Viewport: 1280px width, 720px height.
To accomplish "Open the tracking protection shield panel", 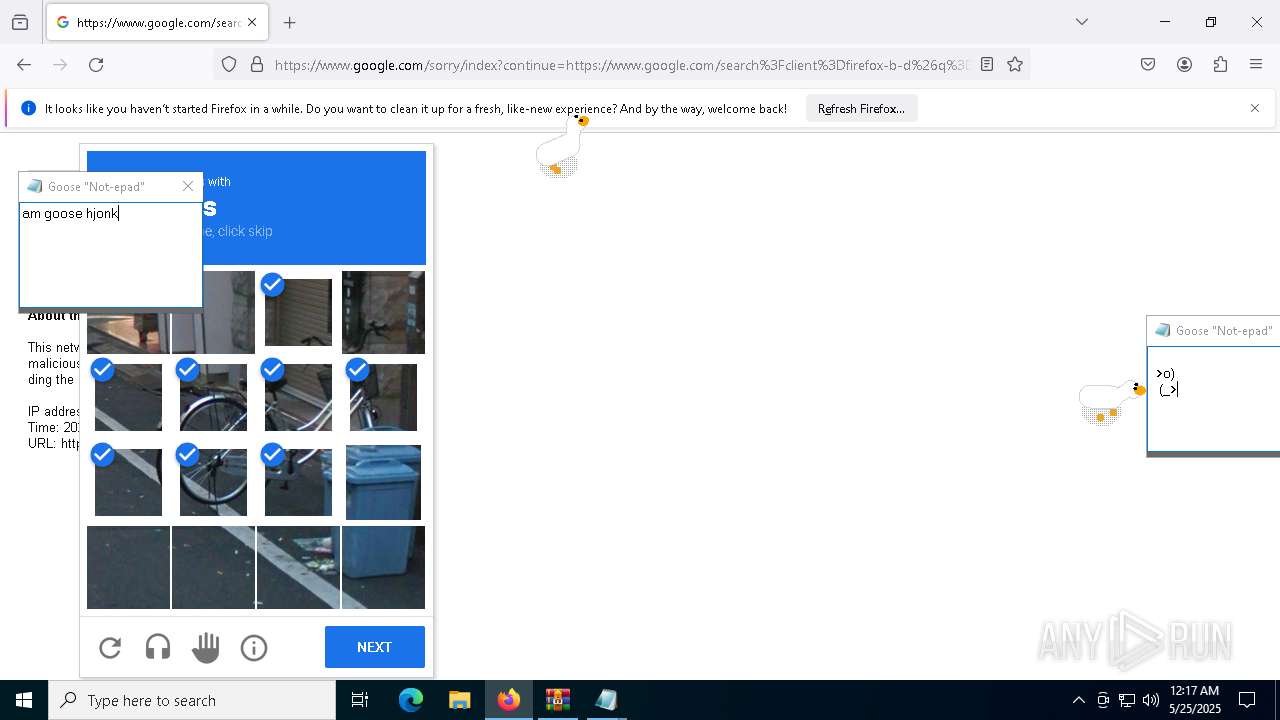I will [229, 64].
